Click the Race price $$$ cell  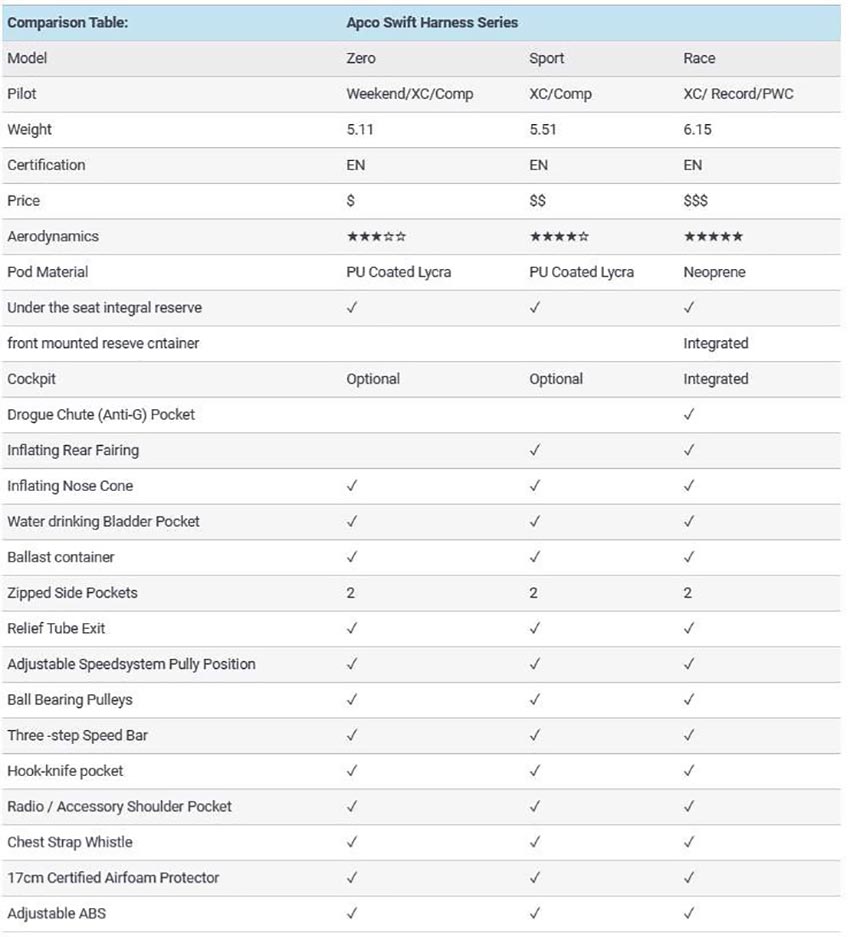[x=696, y=201]
